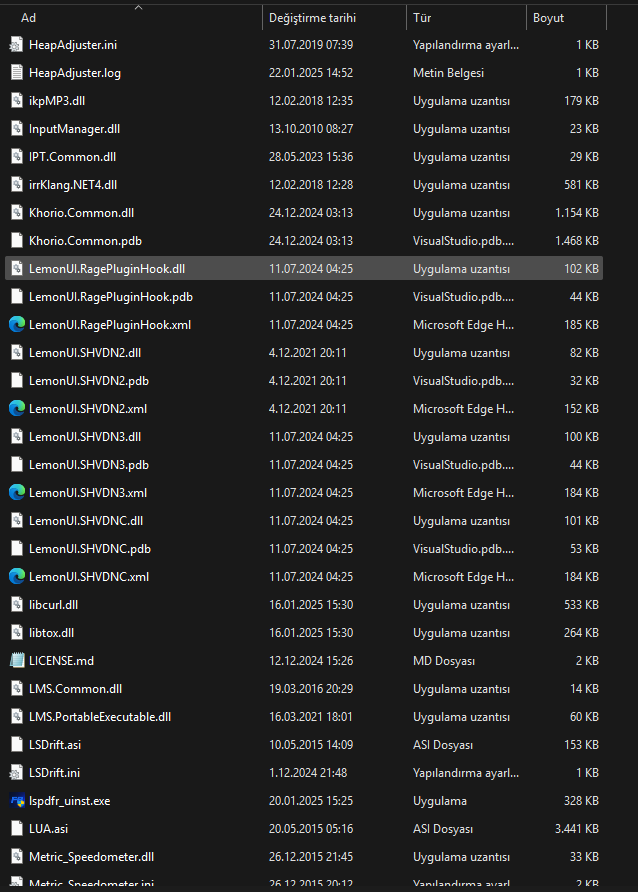Click size 581 KB of irrKlang.NET4.dll
Image resolution: width=638 pixels, height=892 pixels.
[x=581, y=185]
